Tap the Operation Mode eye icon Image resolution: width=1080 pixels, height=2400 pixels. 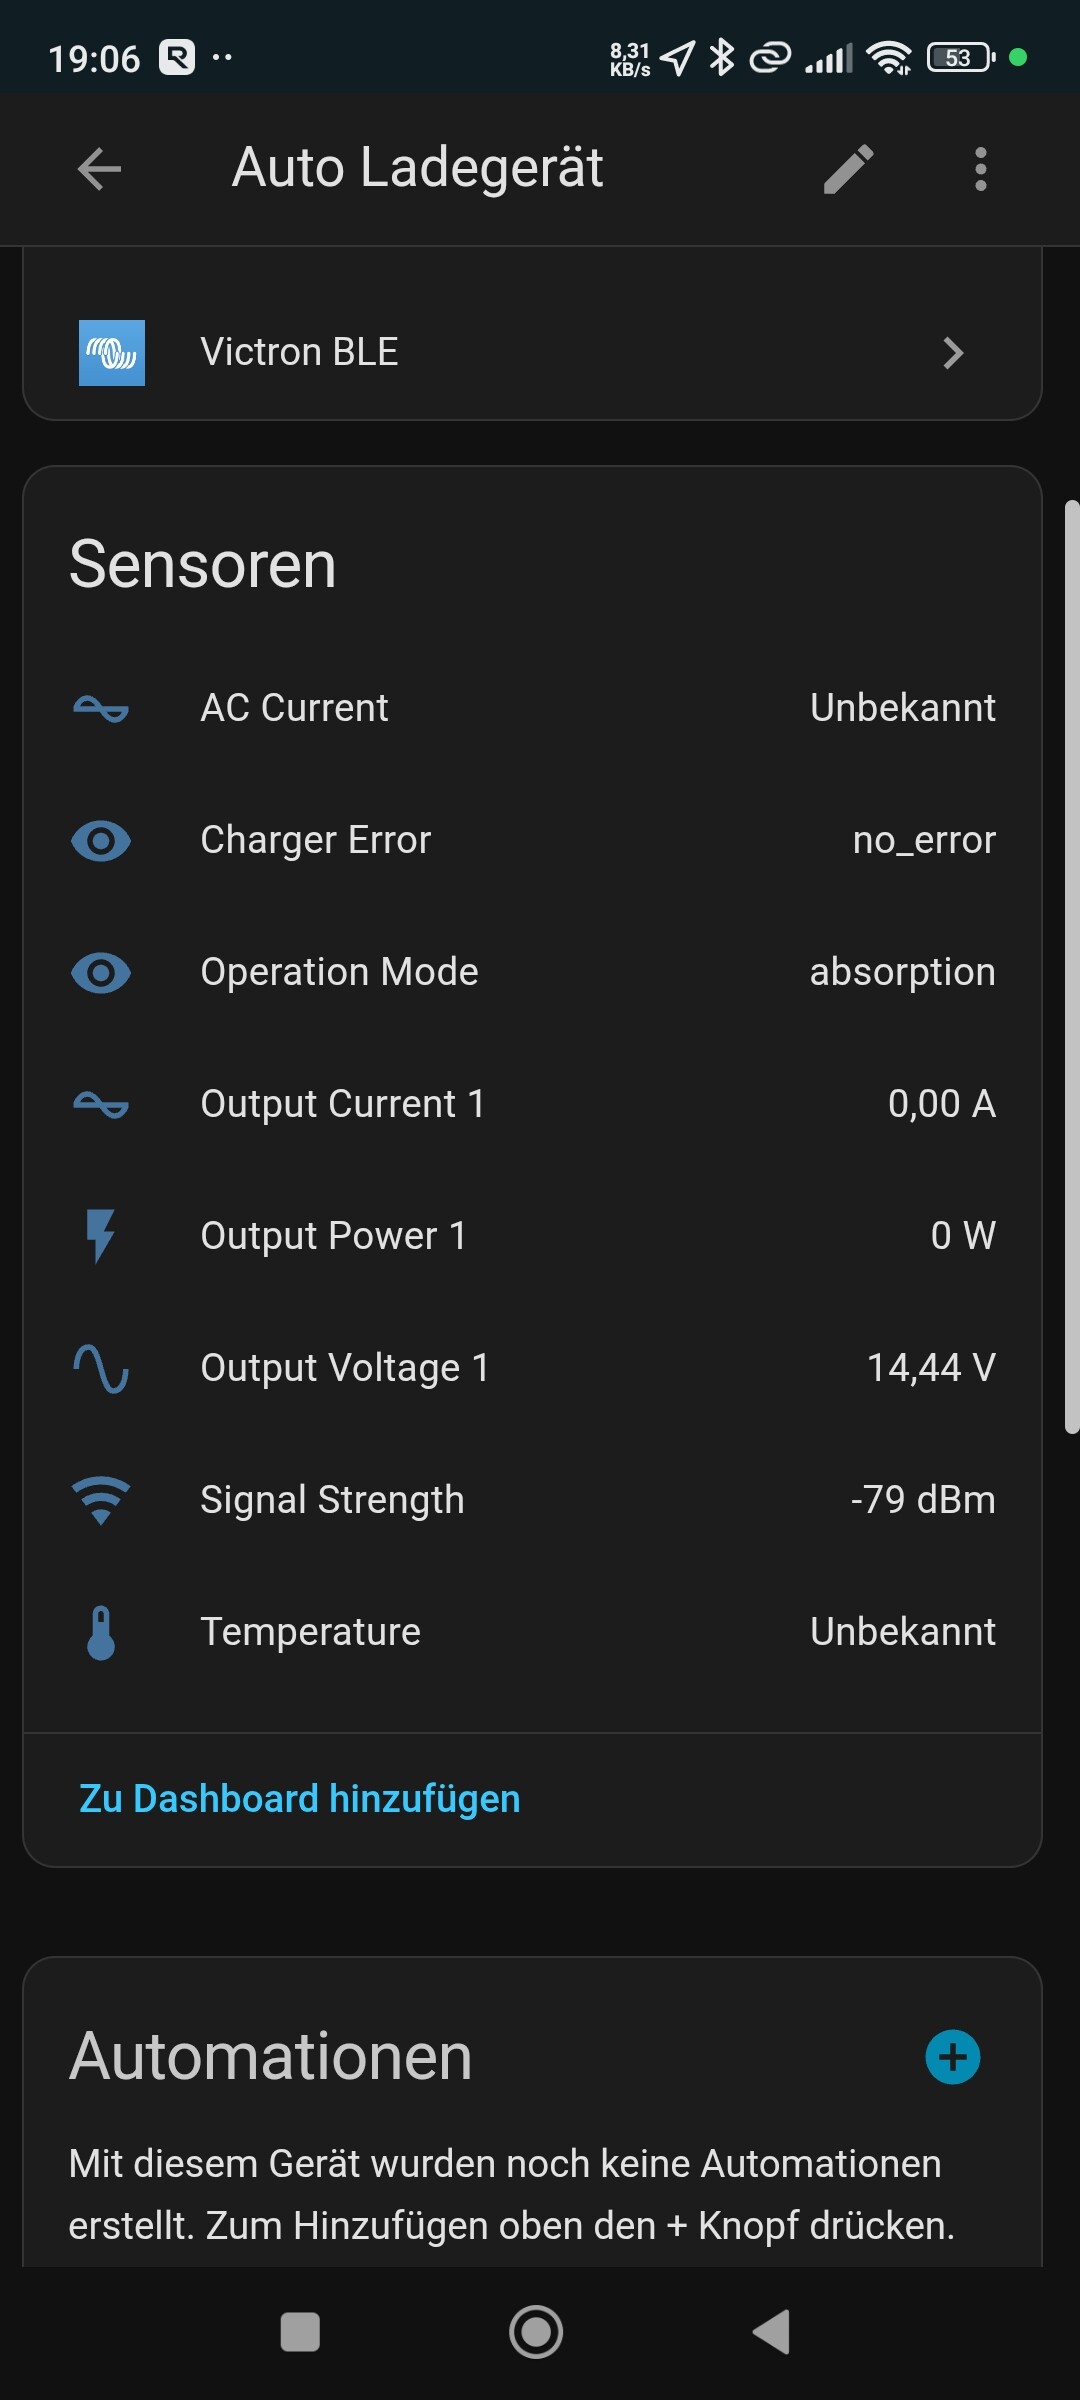point(101,973)
